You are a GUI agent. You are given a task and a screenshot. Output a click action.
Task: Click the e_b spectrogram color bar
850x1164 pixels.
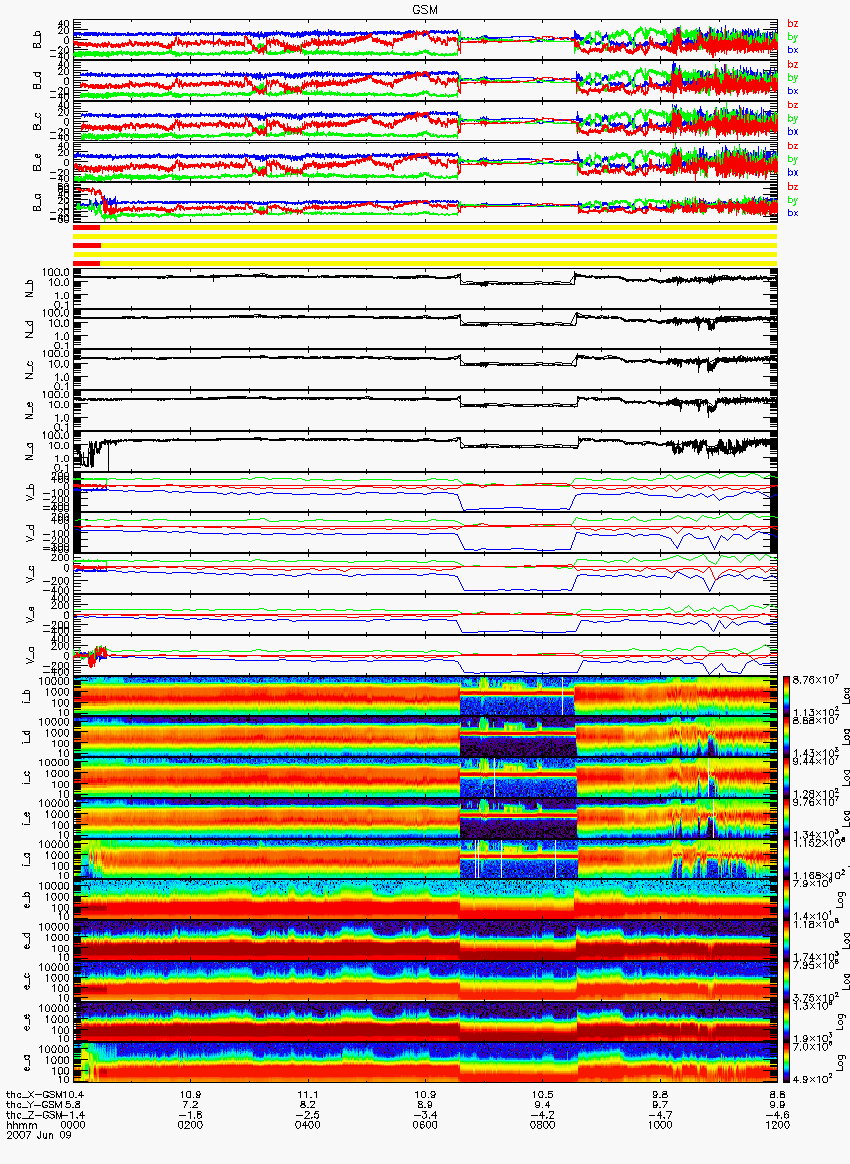(x=785, y=900)
